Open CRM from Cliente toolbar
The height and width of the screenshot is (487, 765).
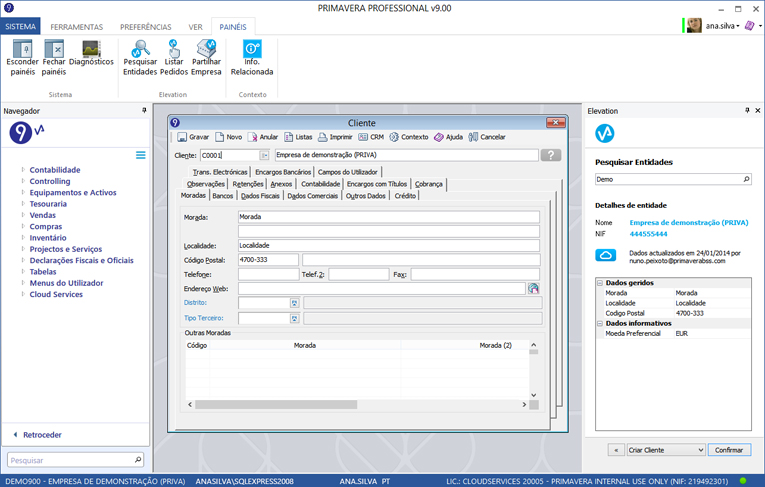click(x=371, y=137)
